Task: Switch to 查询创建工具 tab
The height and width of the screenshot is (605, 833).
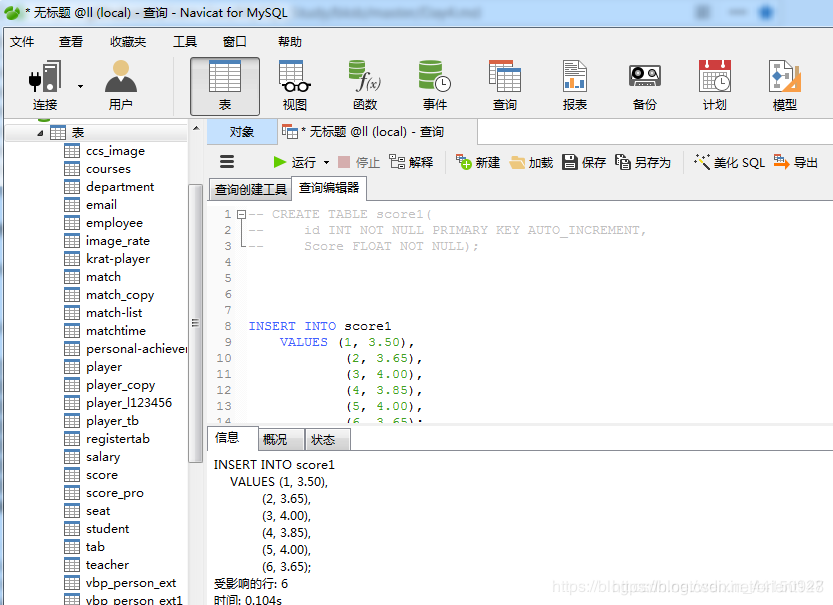Action: pyautogui.click(x=250, y=190)
